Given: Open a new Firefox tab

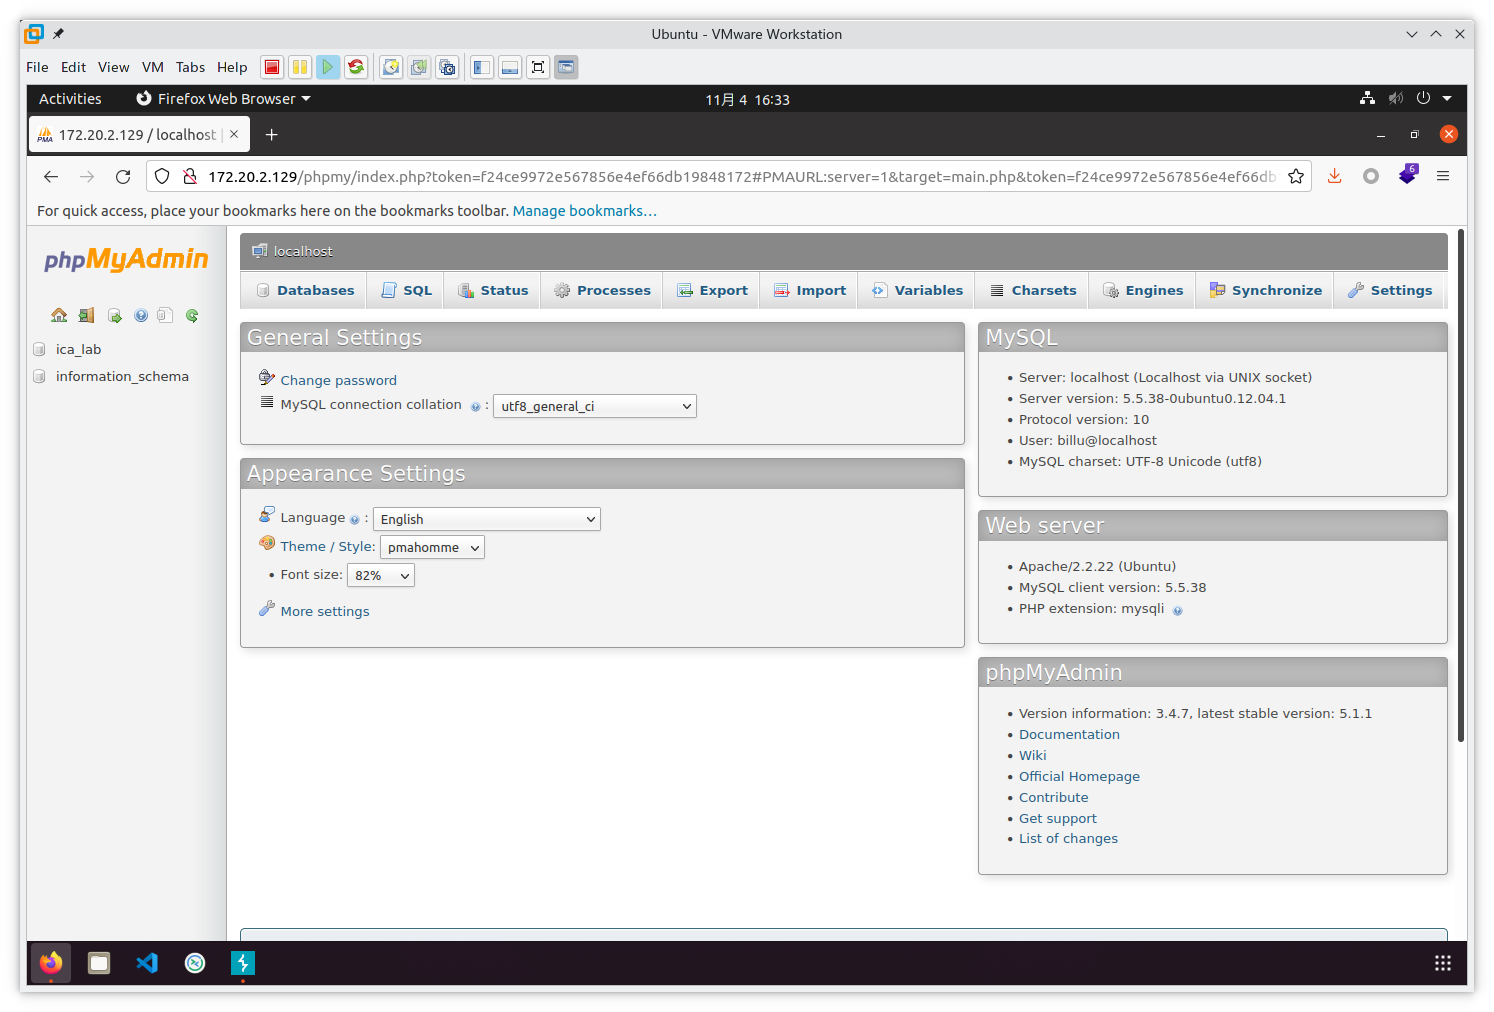Looking at the screenshot, I should pyautogui.click(x=271, y=134).
